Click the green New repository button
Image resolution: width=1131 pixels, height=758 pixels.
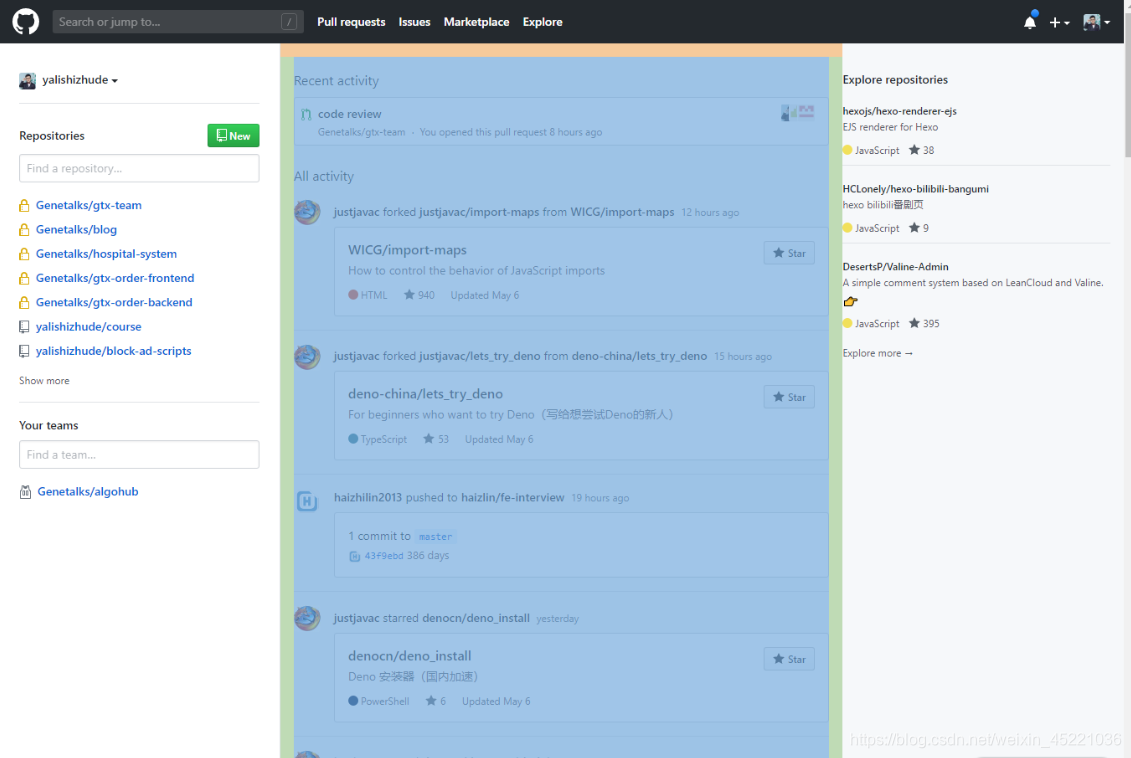tap(233, 136)
